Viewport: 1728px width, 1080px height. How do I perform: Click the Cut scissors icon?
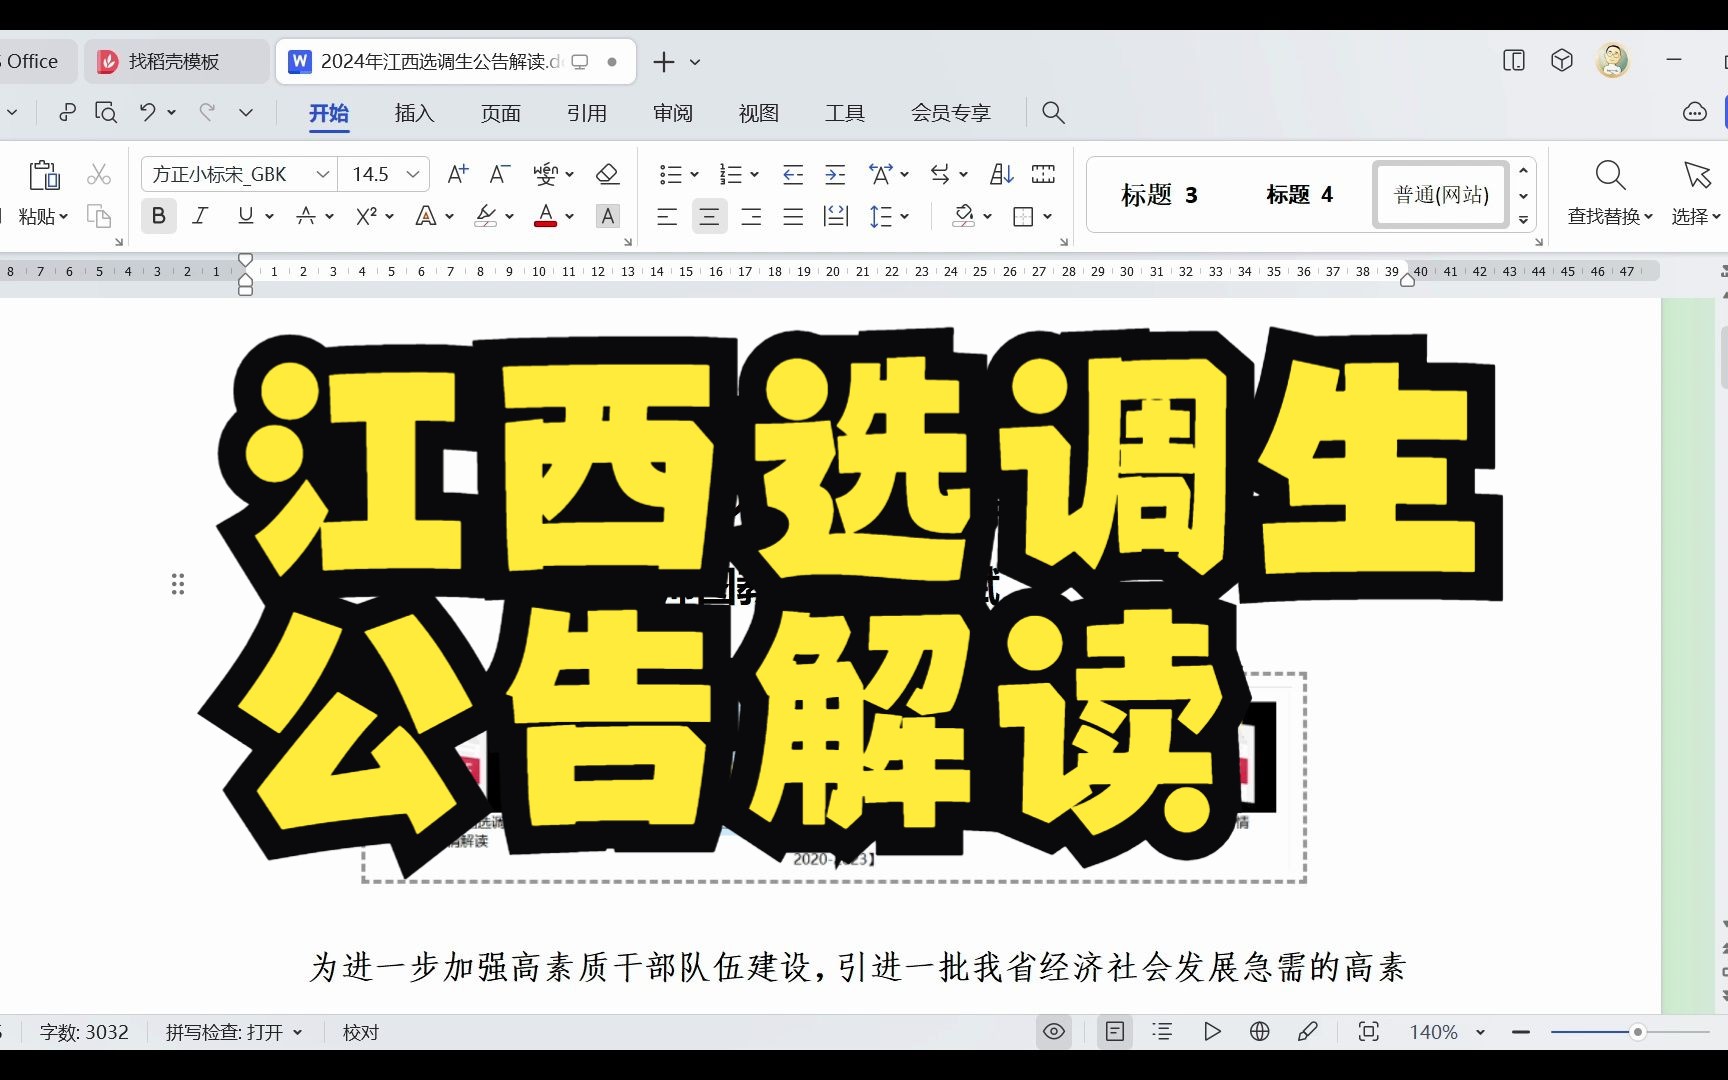[99, 175]
